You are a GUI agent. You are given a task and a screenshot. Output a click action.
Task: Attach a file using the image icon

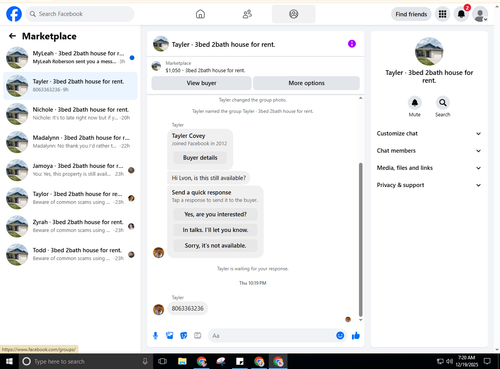coord(170,336)
